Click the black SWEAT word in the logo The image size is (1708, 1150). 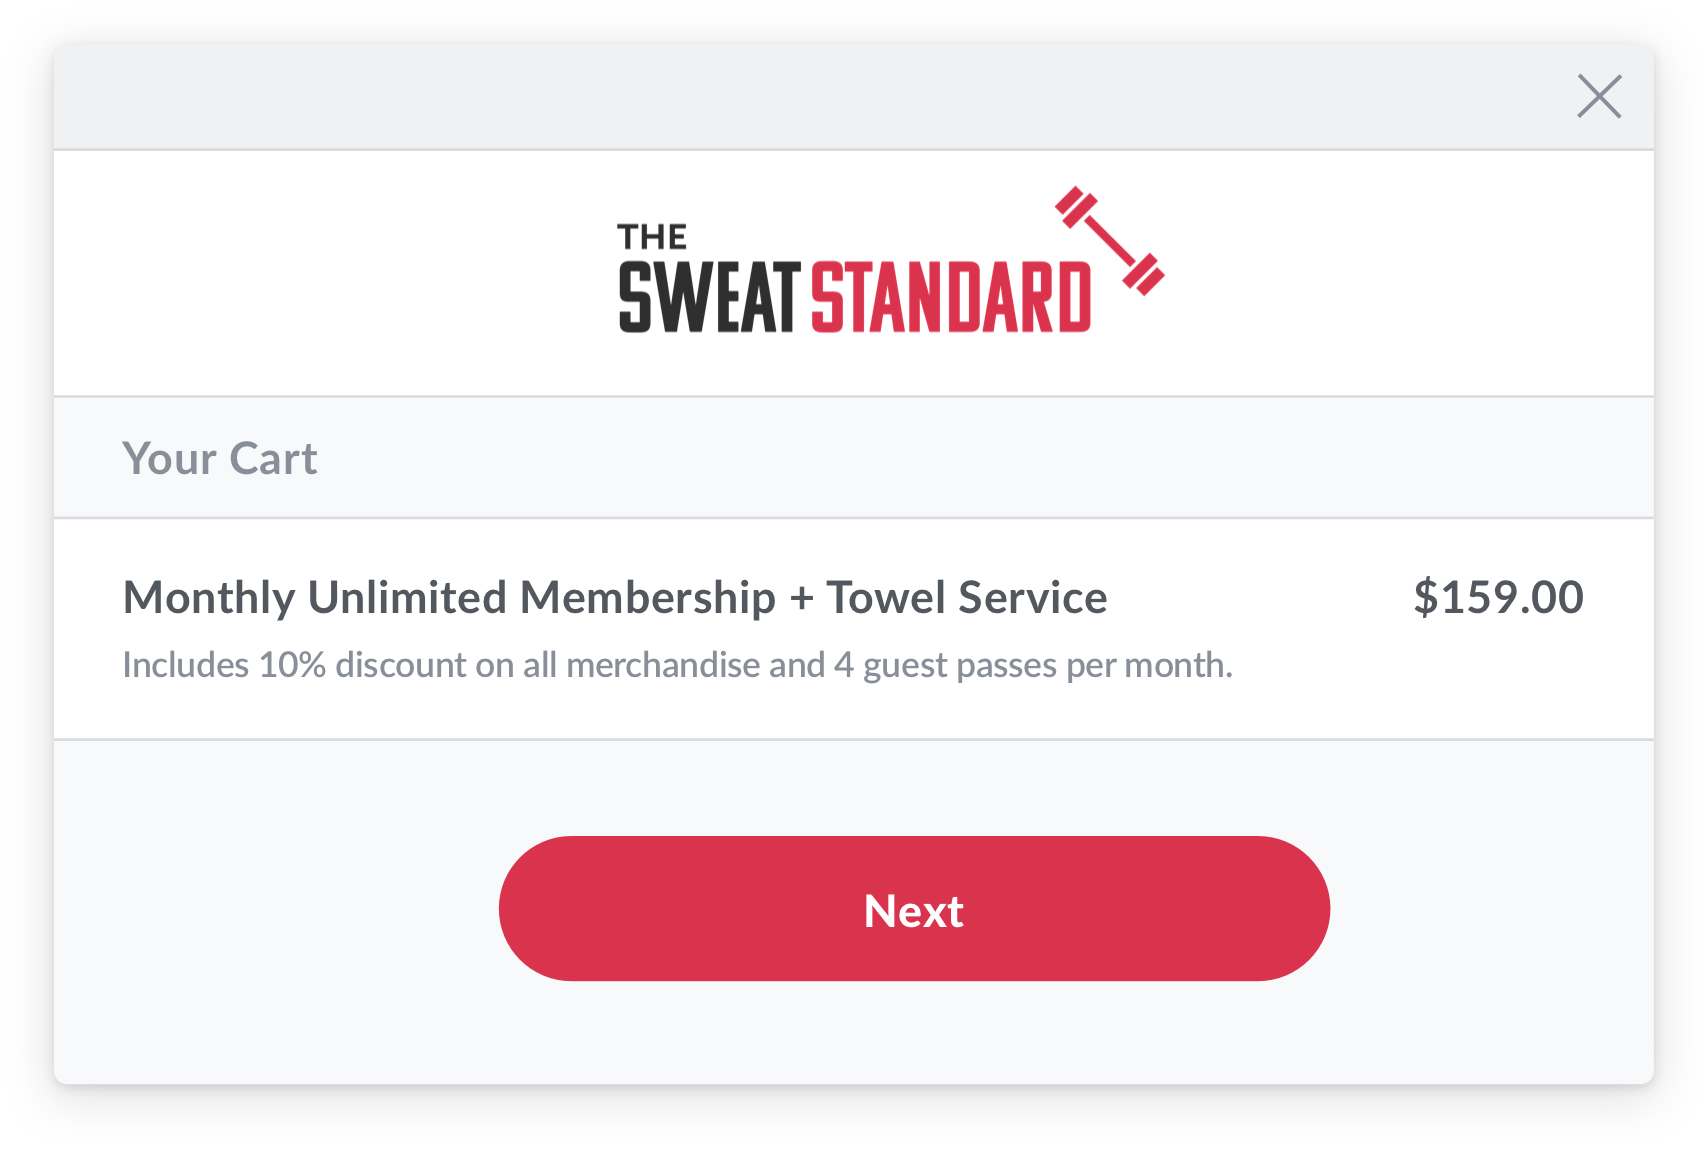tap(709, 297)
